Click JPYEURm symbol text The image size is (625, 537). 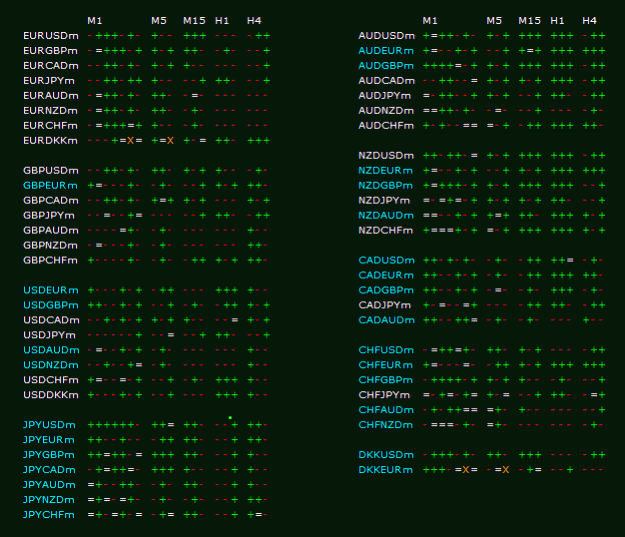[49, 440]
